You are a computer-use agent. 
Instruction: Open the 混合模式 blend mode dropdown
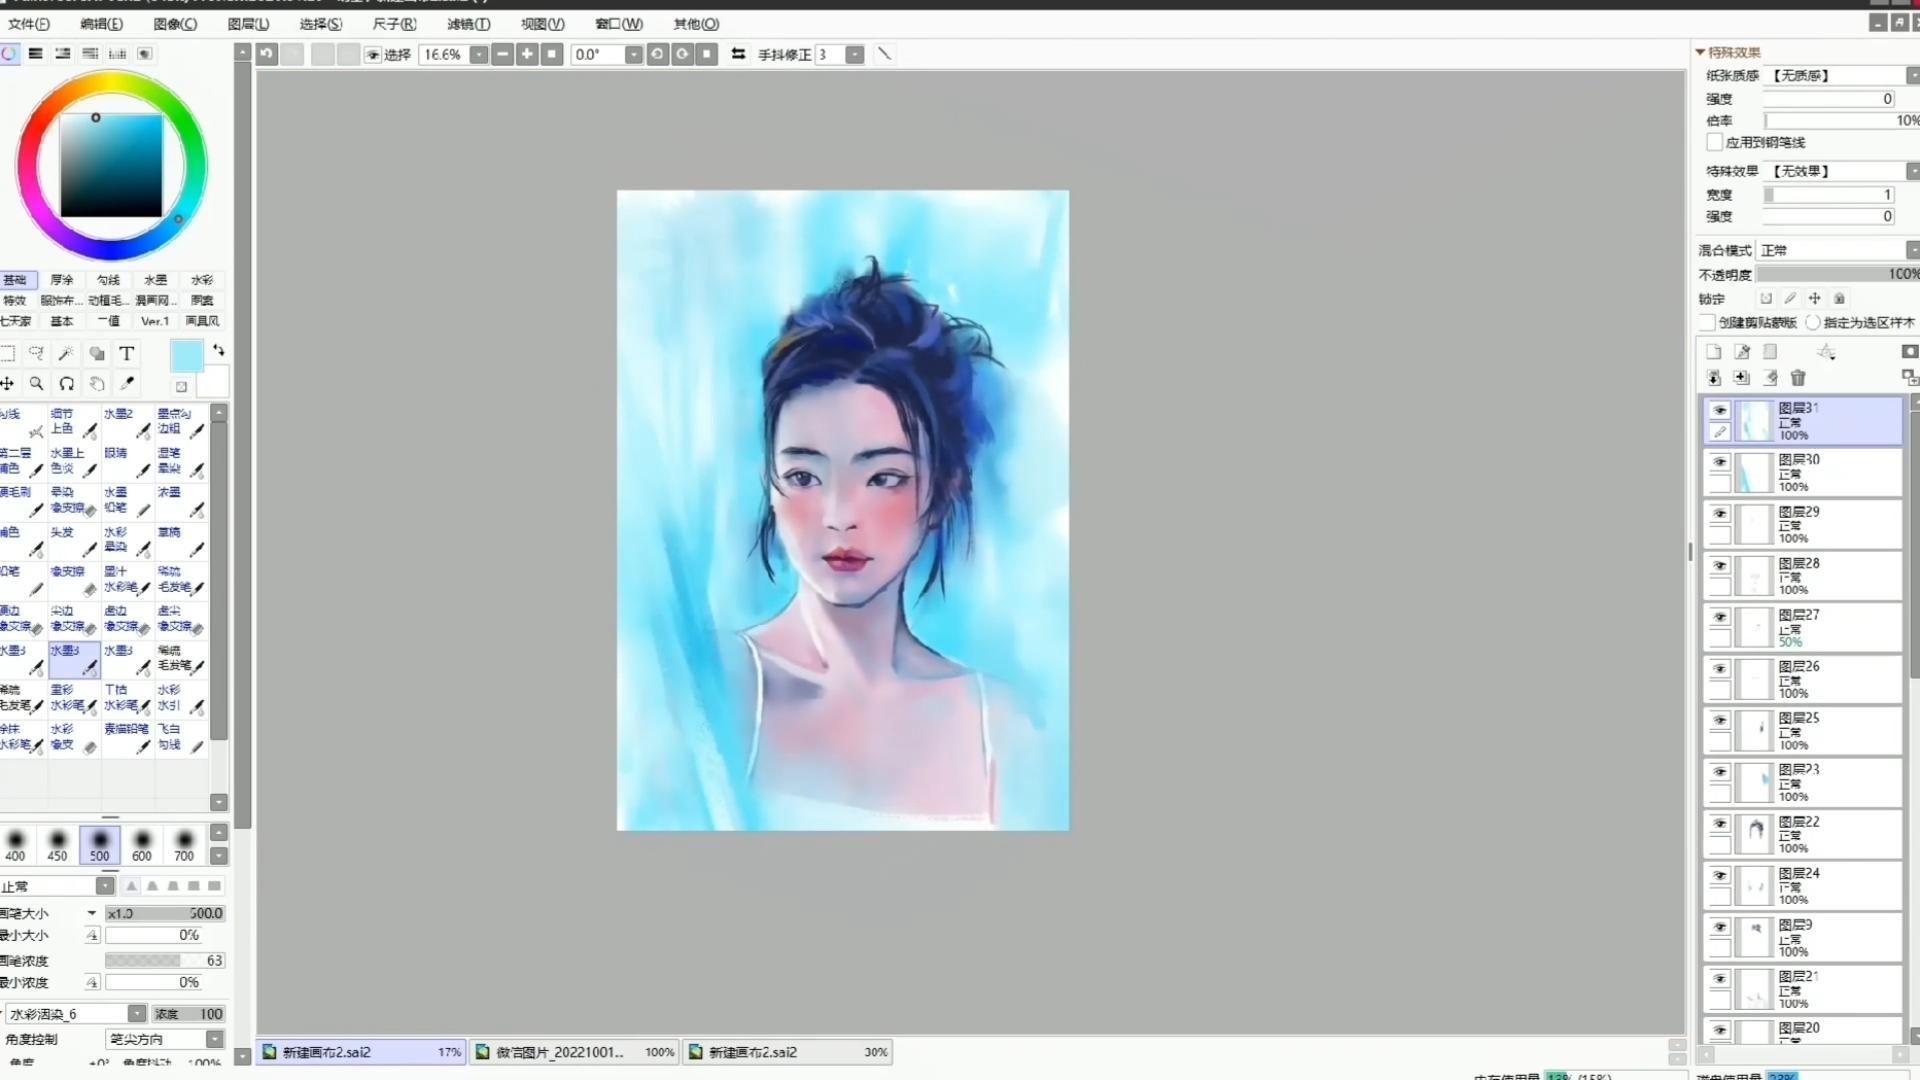[x=1912, y=250]
